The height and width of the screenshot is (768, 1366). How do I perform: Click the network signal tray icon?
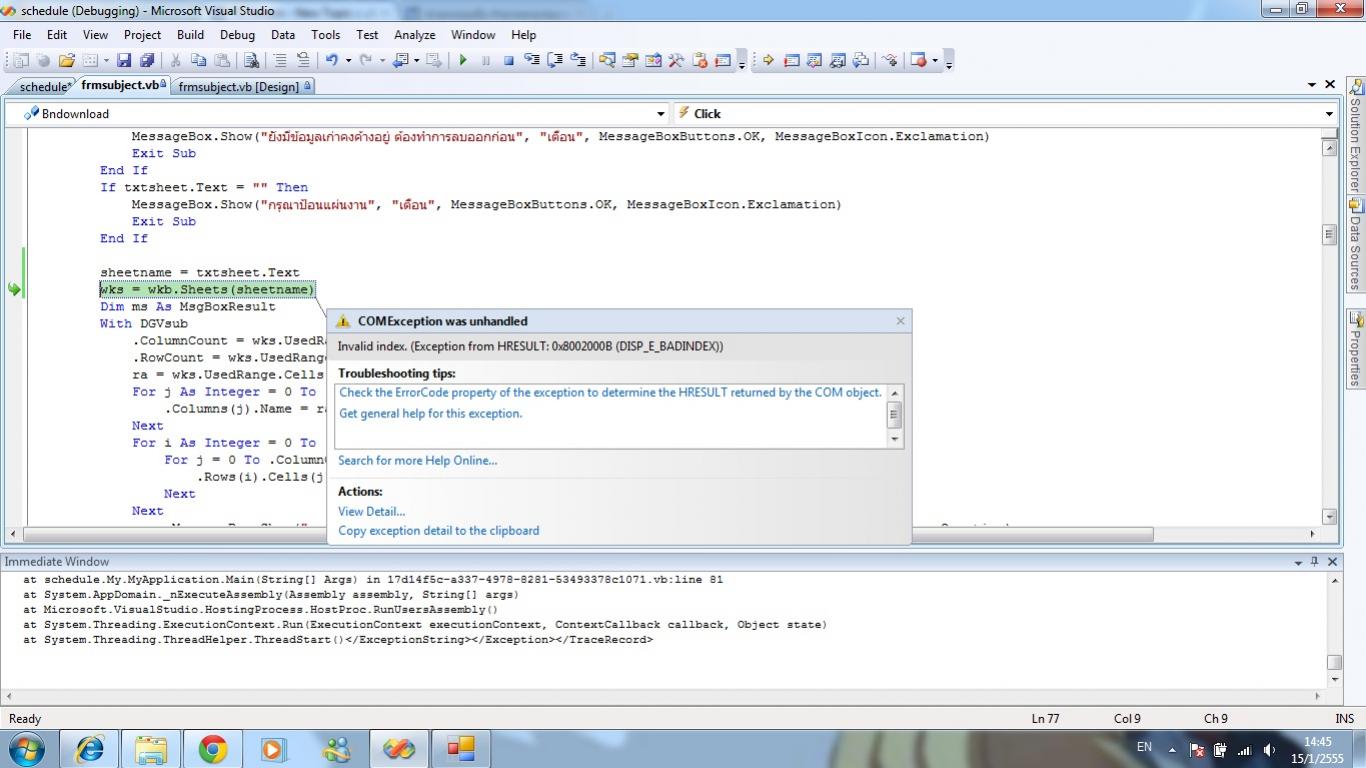tap(1244, 749)
